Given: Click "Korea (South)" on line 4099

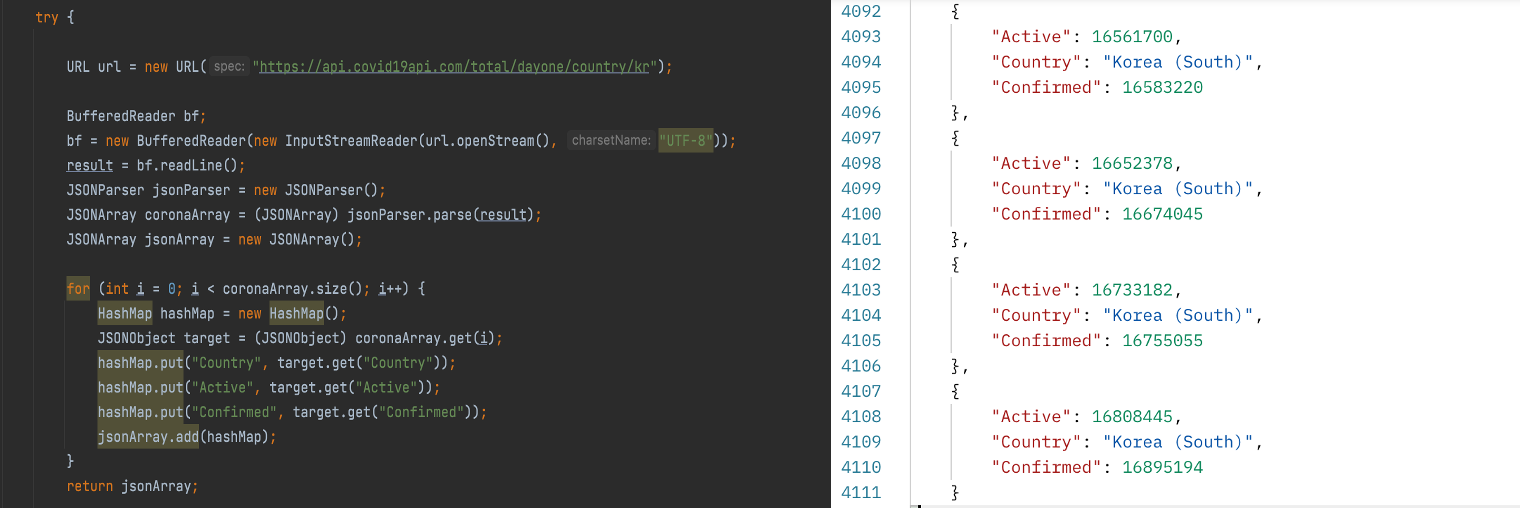Looking at the screenshot, I should (1179, 188).
